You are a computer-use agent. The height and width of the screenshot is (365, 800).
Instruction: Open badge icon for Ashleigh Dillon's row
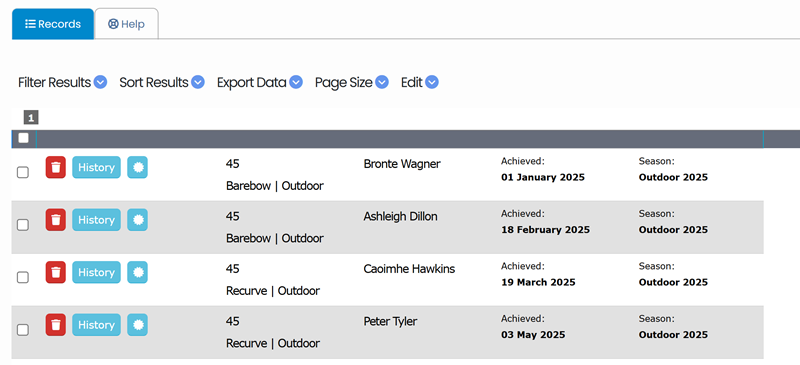point(137,220)
